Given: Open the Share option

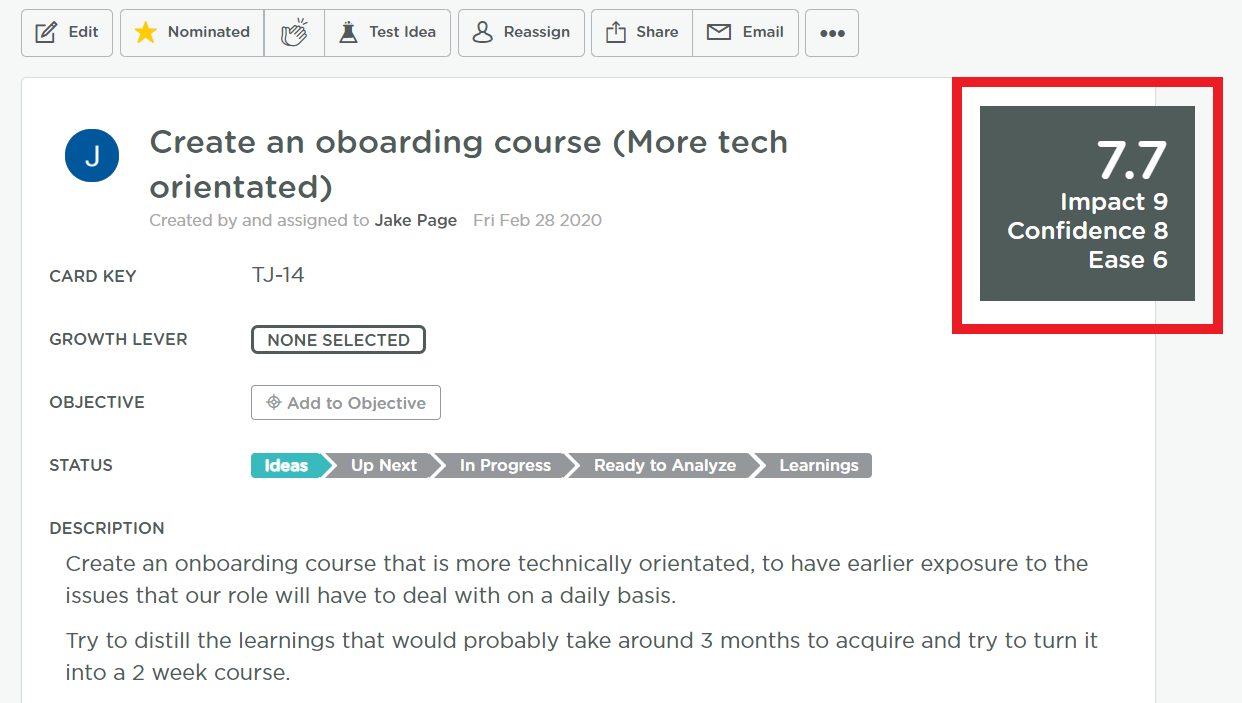Looking at the screenshot, I should [642, 33].
